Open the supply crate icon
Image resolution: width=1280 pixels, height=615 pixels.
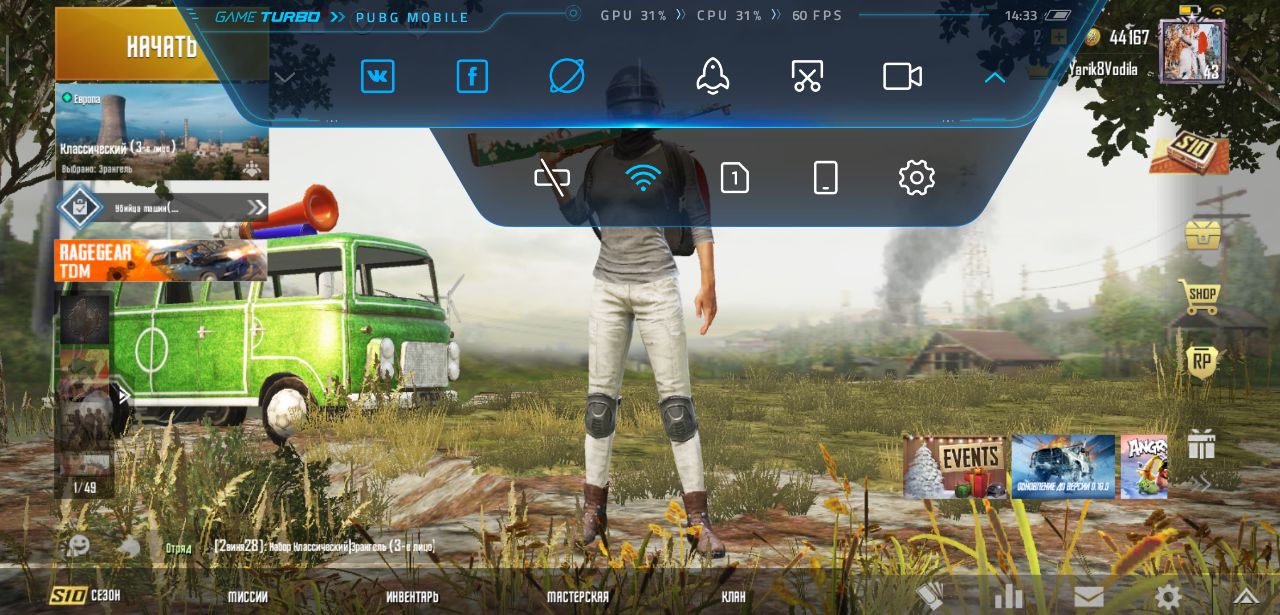[x=1202, y=234]
